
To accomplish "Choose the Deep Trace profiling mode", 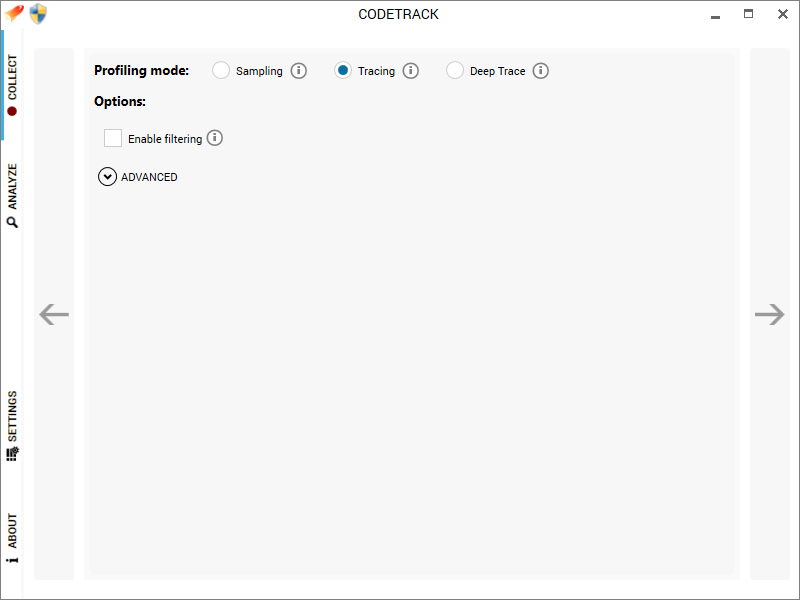I will point(455,70).
